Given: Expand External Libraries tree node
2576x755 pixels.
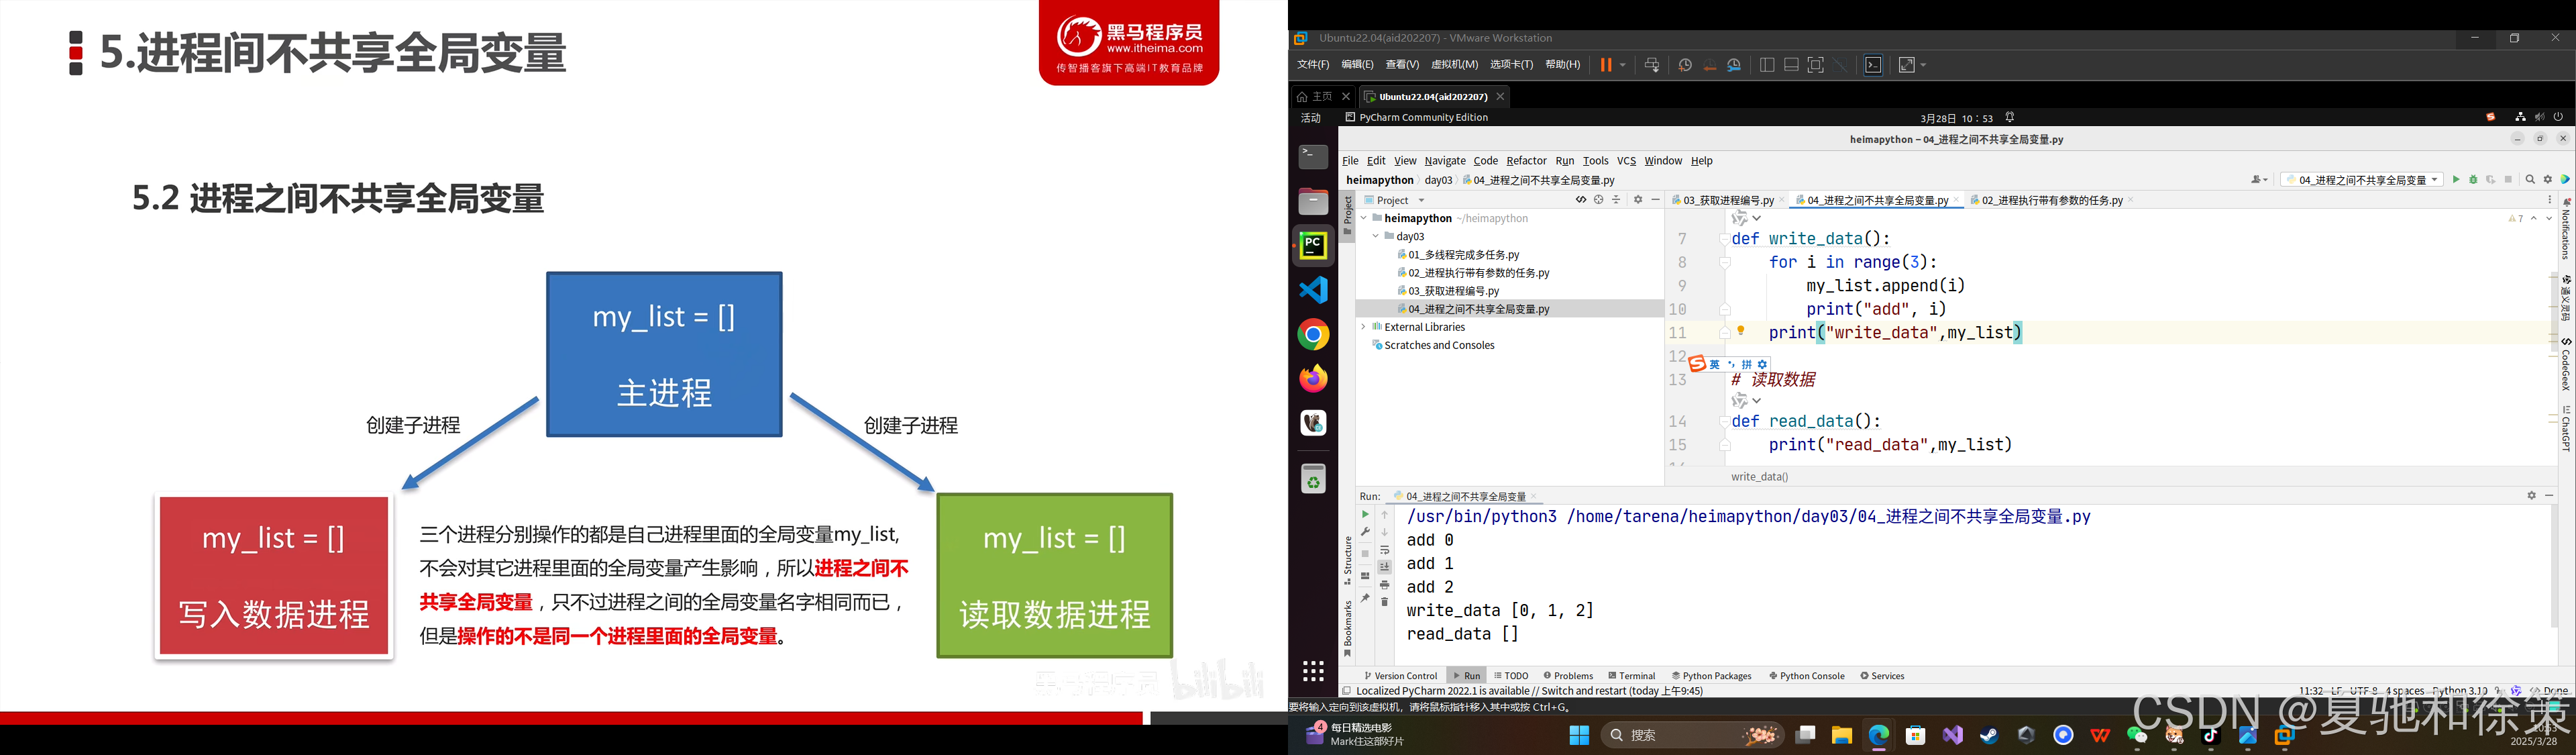Looking at the screenshot, I should (1363, 327).
